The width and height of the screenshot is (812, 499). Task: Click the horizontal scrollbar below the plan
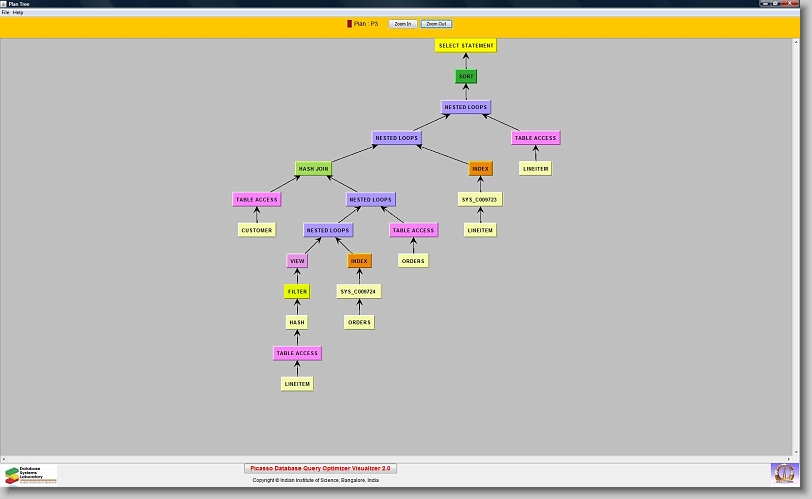pyautogui.click(x=400, y=459)
